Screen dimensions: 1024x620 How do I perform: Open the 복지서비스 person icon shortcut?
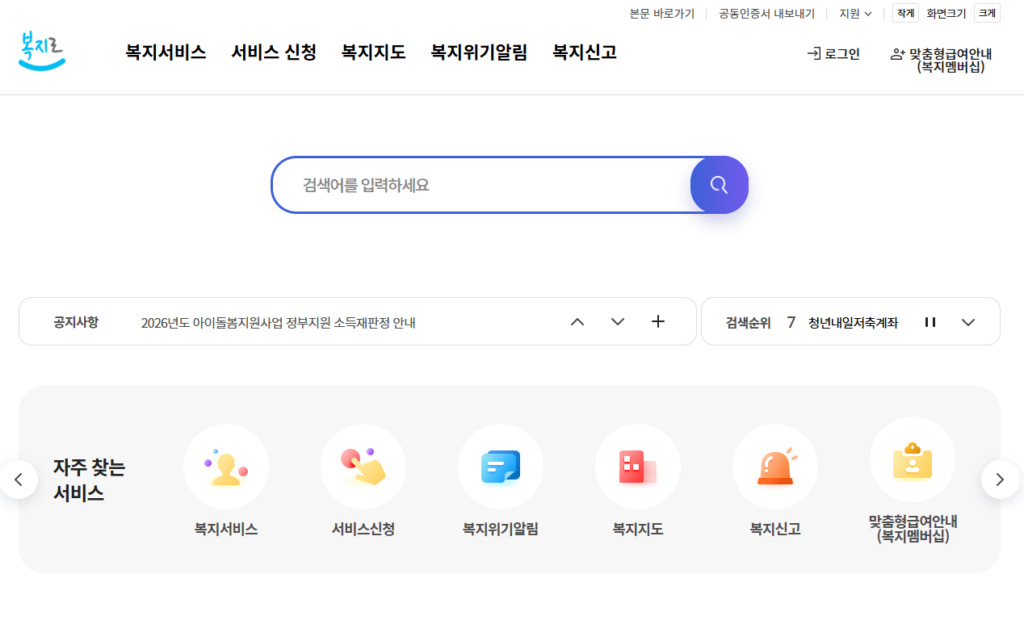[226, 466]
